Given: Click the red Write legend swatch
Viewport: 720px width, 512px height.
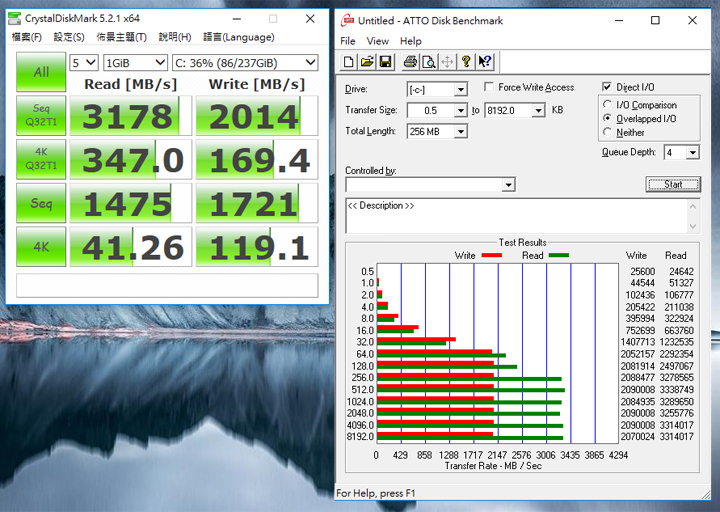Looking at the screenshot, I should [491, 255].
